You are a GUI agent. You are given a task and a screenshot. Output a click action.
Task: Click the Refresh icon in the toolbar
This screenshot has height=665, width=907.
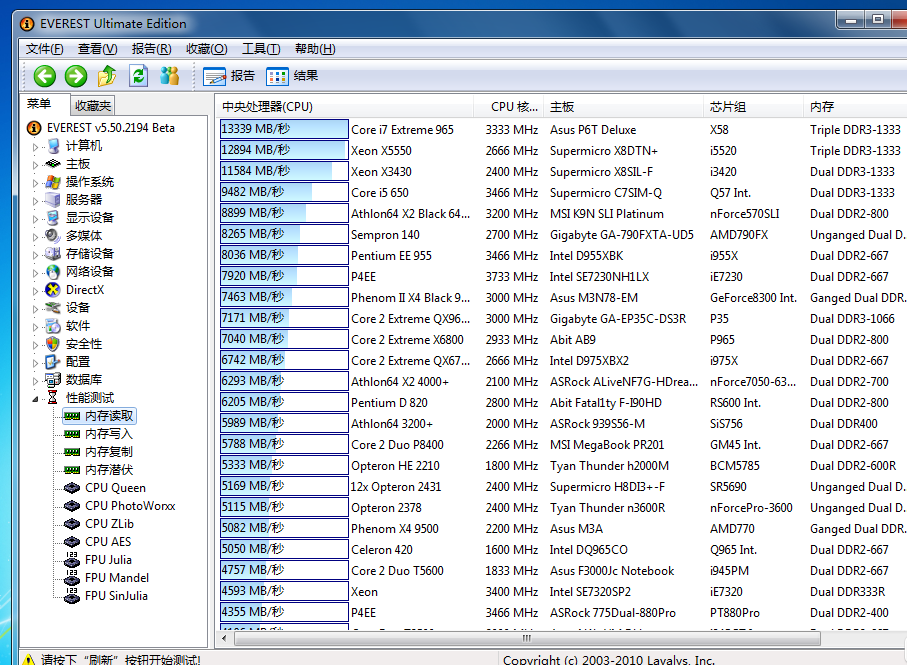pos(138,76)
